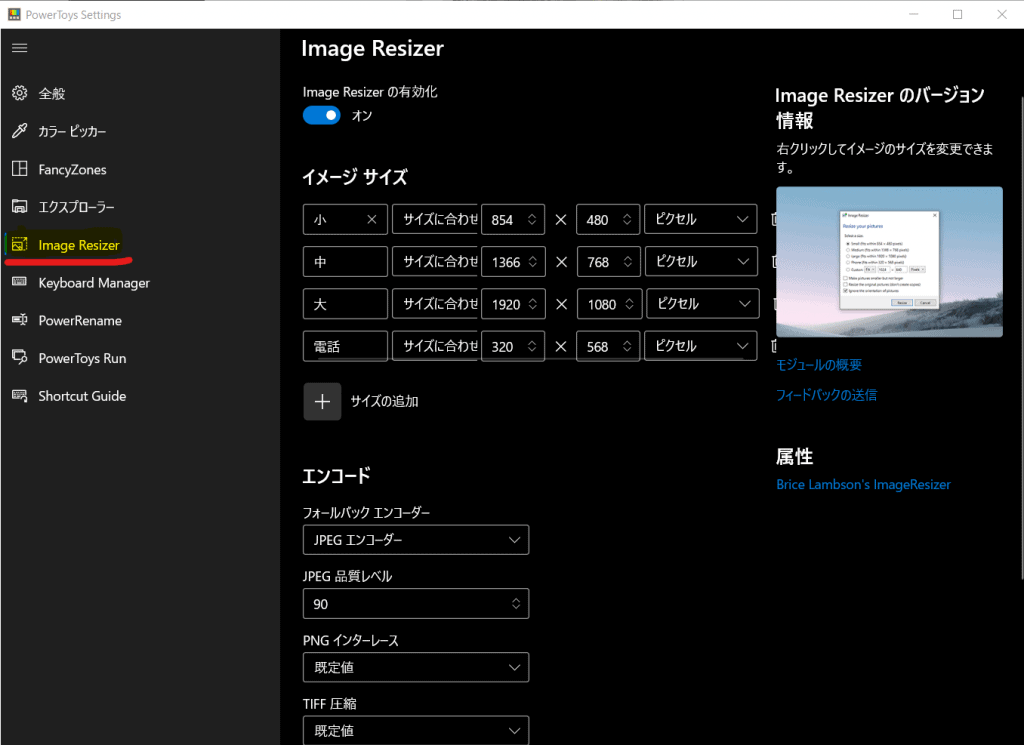Clear the 小 size name with X
This screenshot has height=745, width=1024.
(x=373, y=219)
